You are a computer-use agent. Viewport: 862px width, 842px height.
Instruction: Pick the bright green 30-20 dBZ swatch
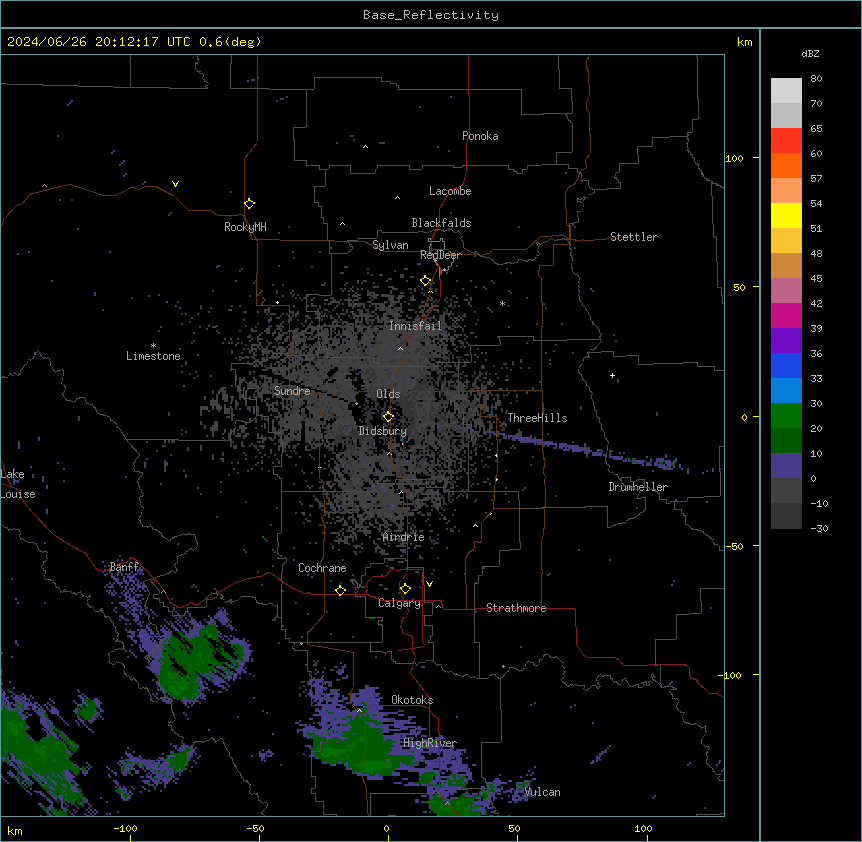pyautogui.click(x=786, y=416)
